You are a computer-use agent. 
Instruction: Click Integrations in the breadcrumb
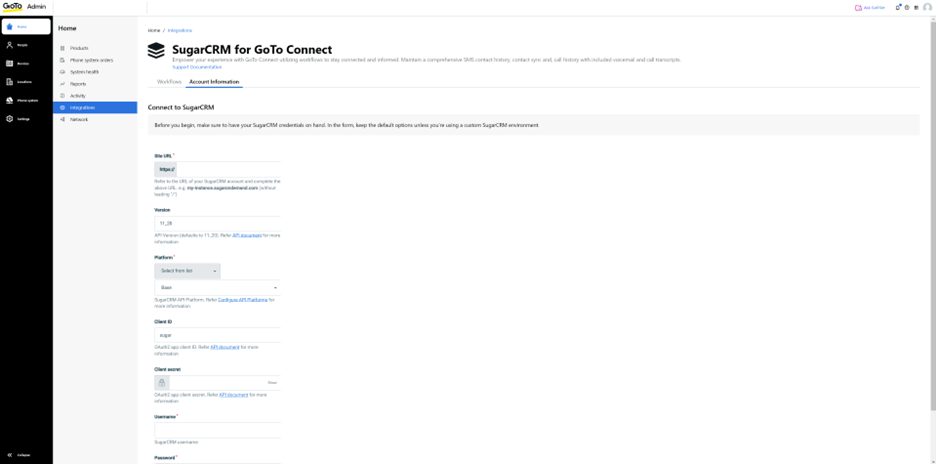pyautogui.click(x=180, y=31)
